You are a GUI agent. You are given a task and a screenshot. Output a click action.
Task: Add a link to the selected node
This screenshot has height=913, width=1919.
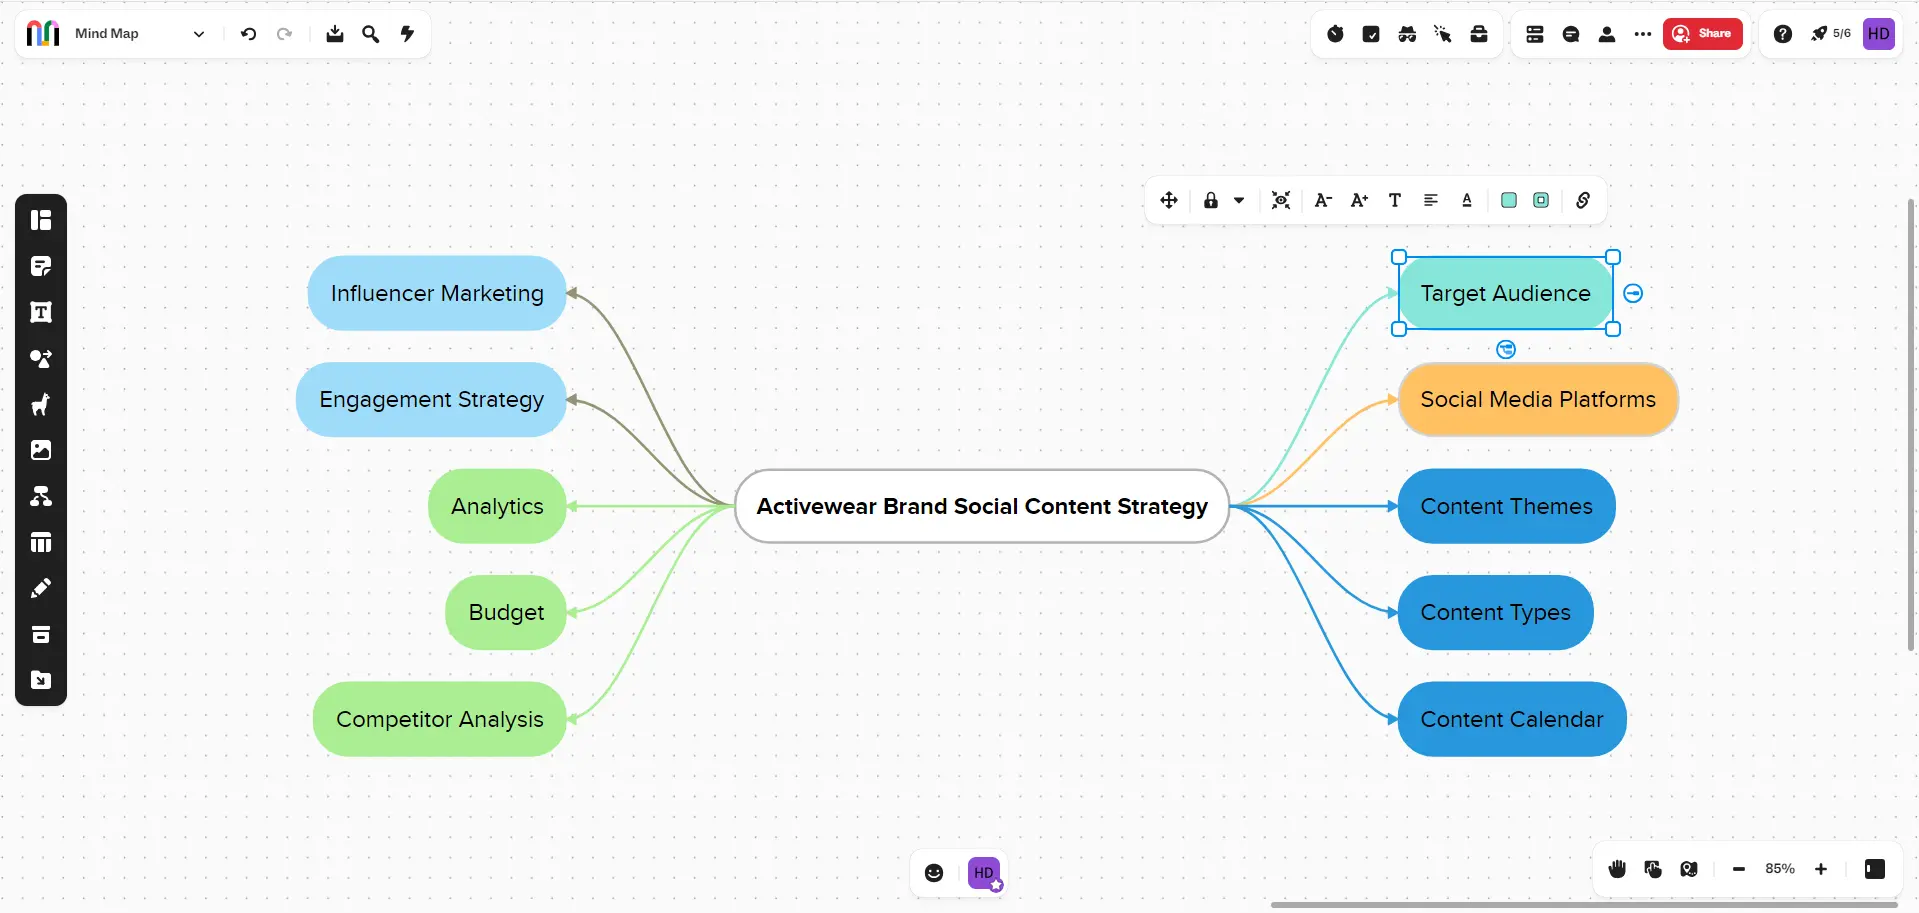[x=1583, y=200]
